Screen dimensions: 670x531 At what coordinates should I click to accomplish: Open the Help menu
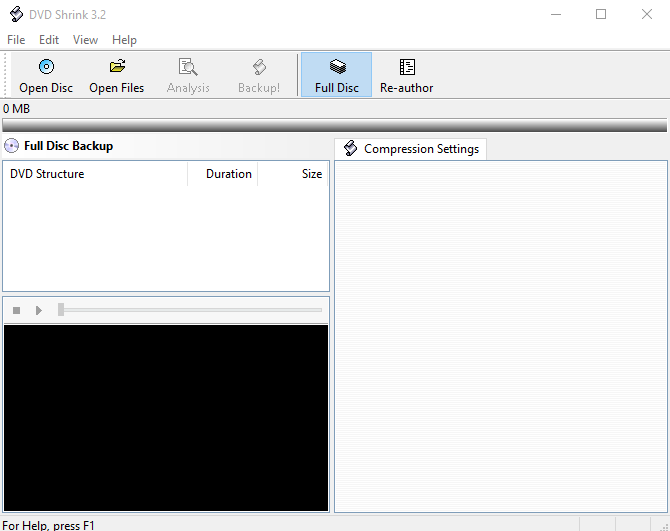(124, 40)
